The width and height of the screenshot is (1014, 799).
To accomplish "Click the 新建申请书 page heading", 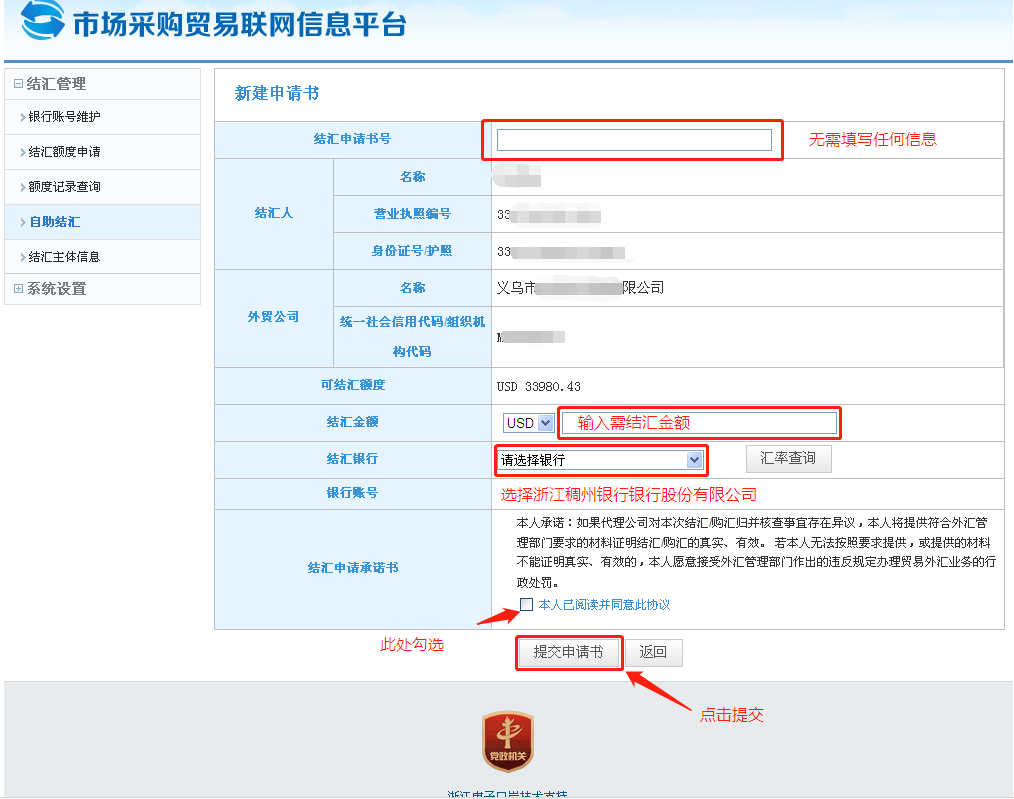I will pos(277,94).
